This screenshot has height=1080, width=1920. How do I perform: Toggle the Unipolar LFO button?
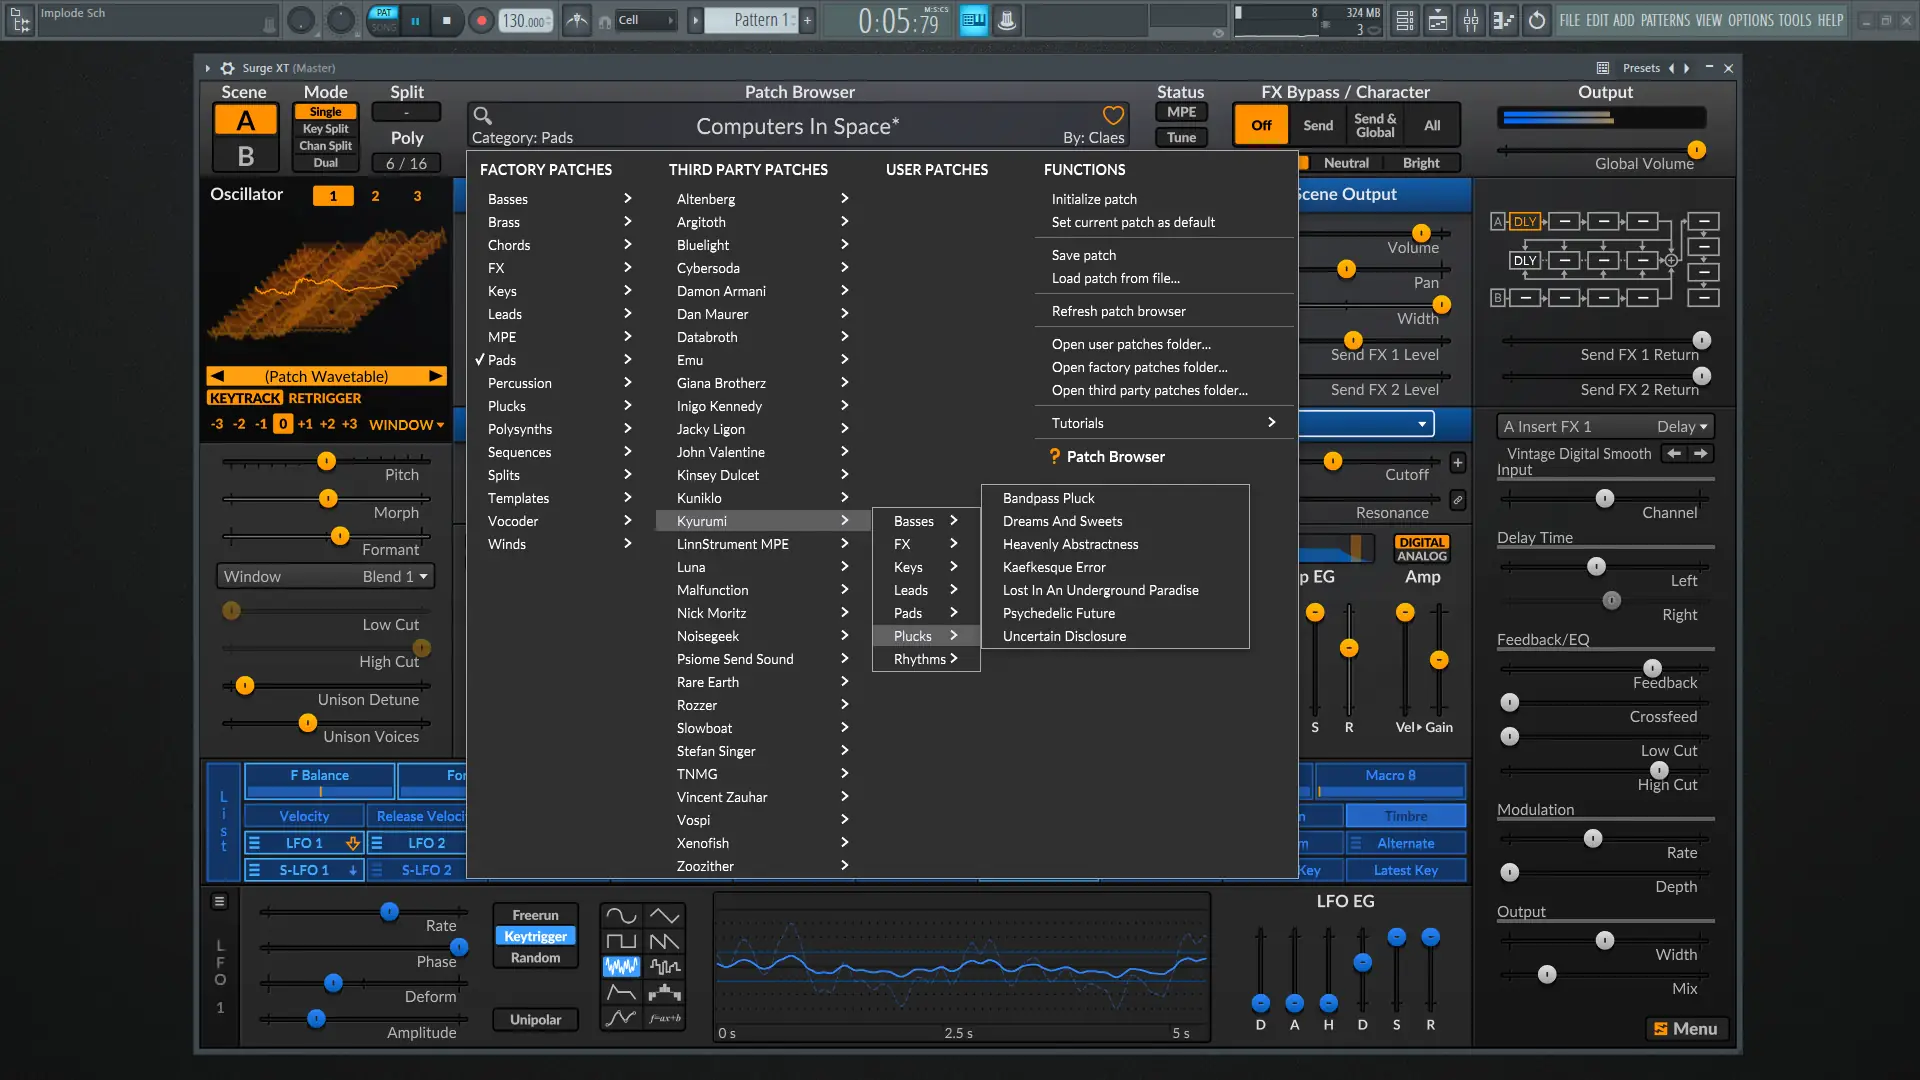535,1020
